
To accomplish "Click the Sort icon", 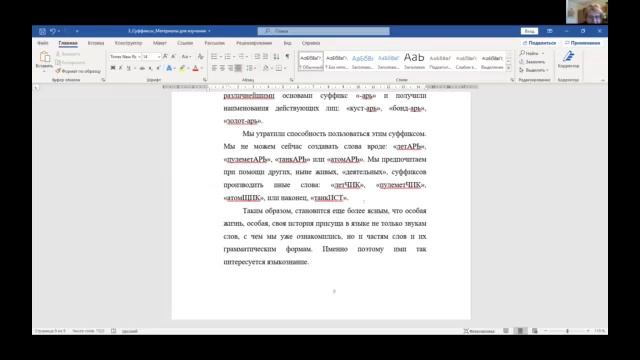I will (x=276, y=56).
